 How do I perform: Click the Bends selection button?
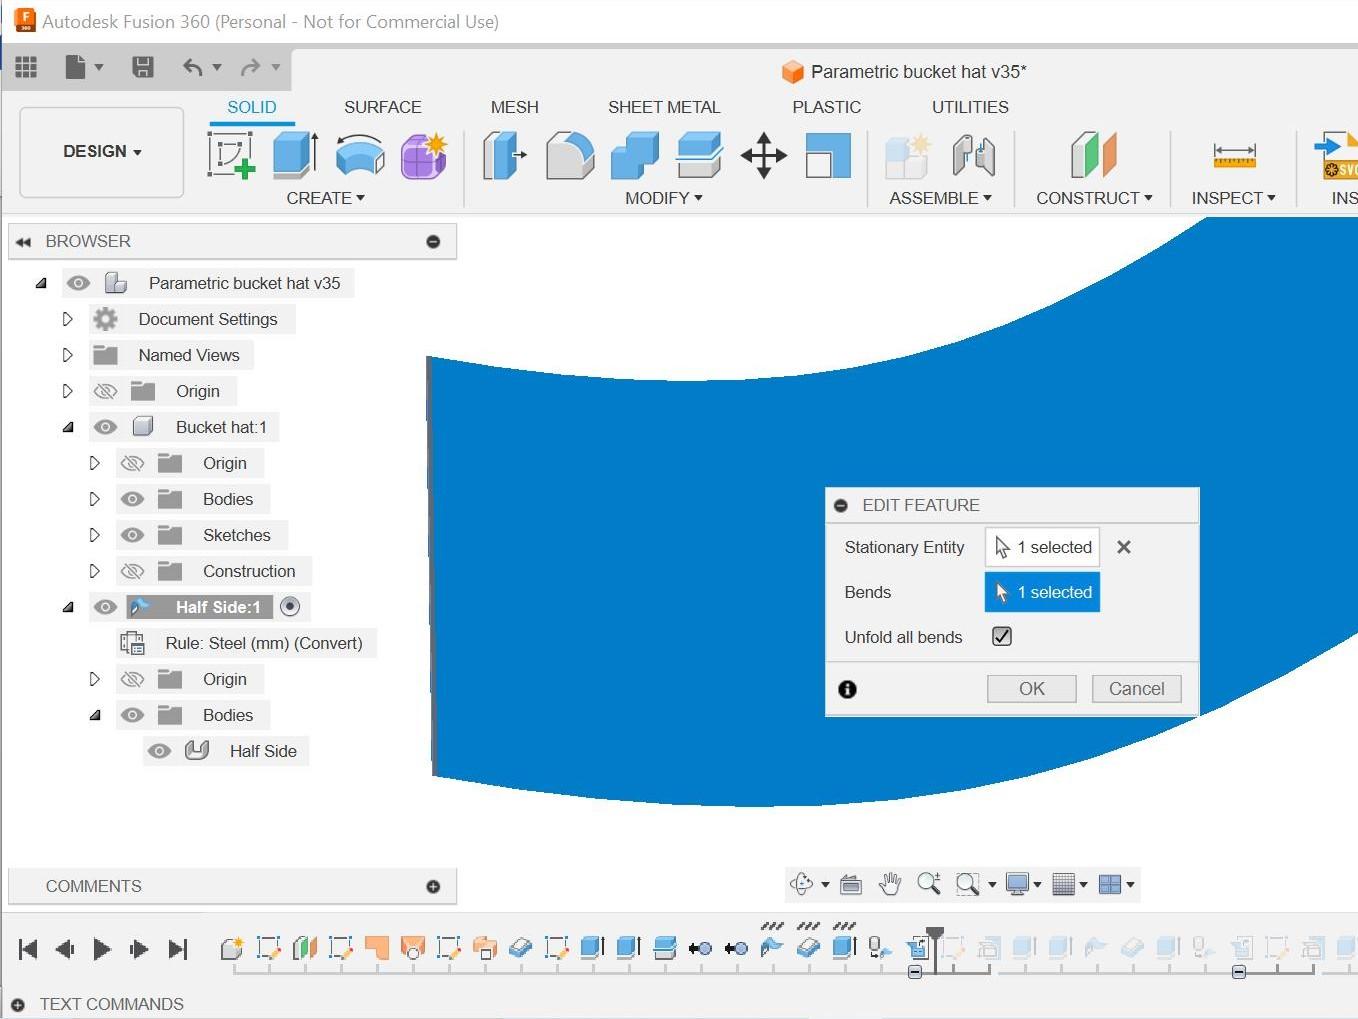[x=1042, y=592]
